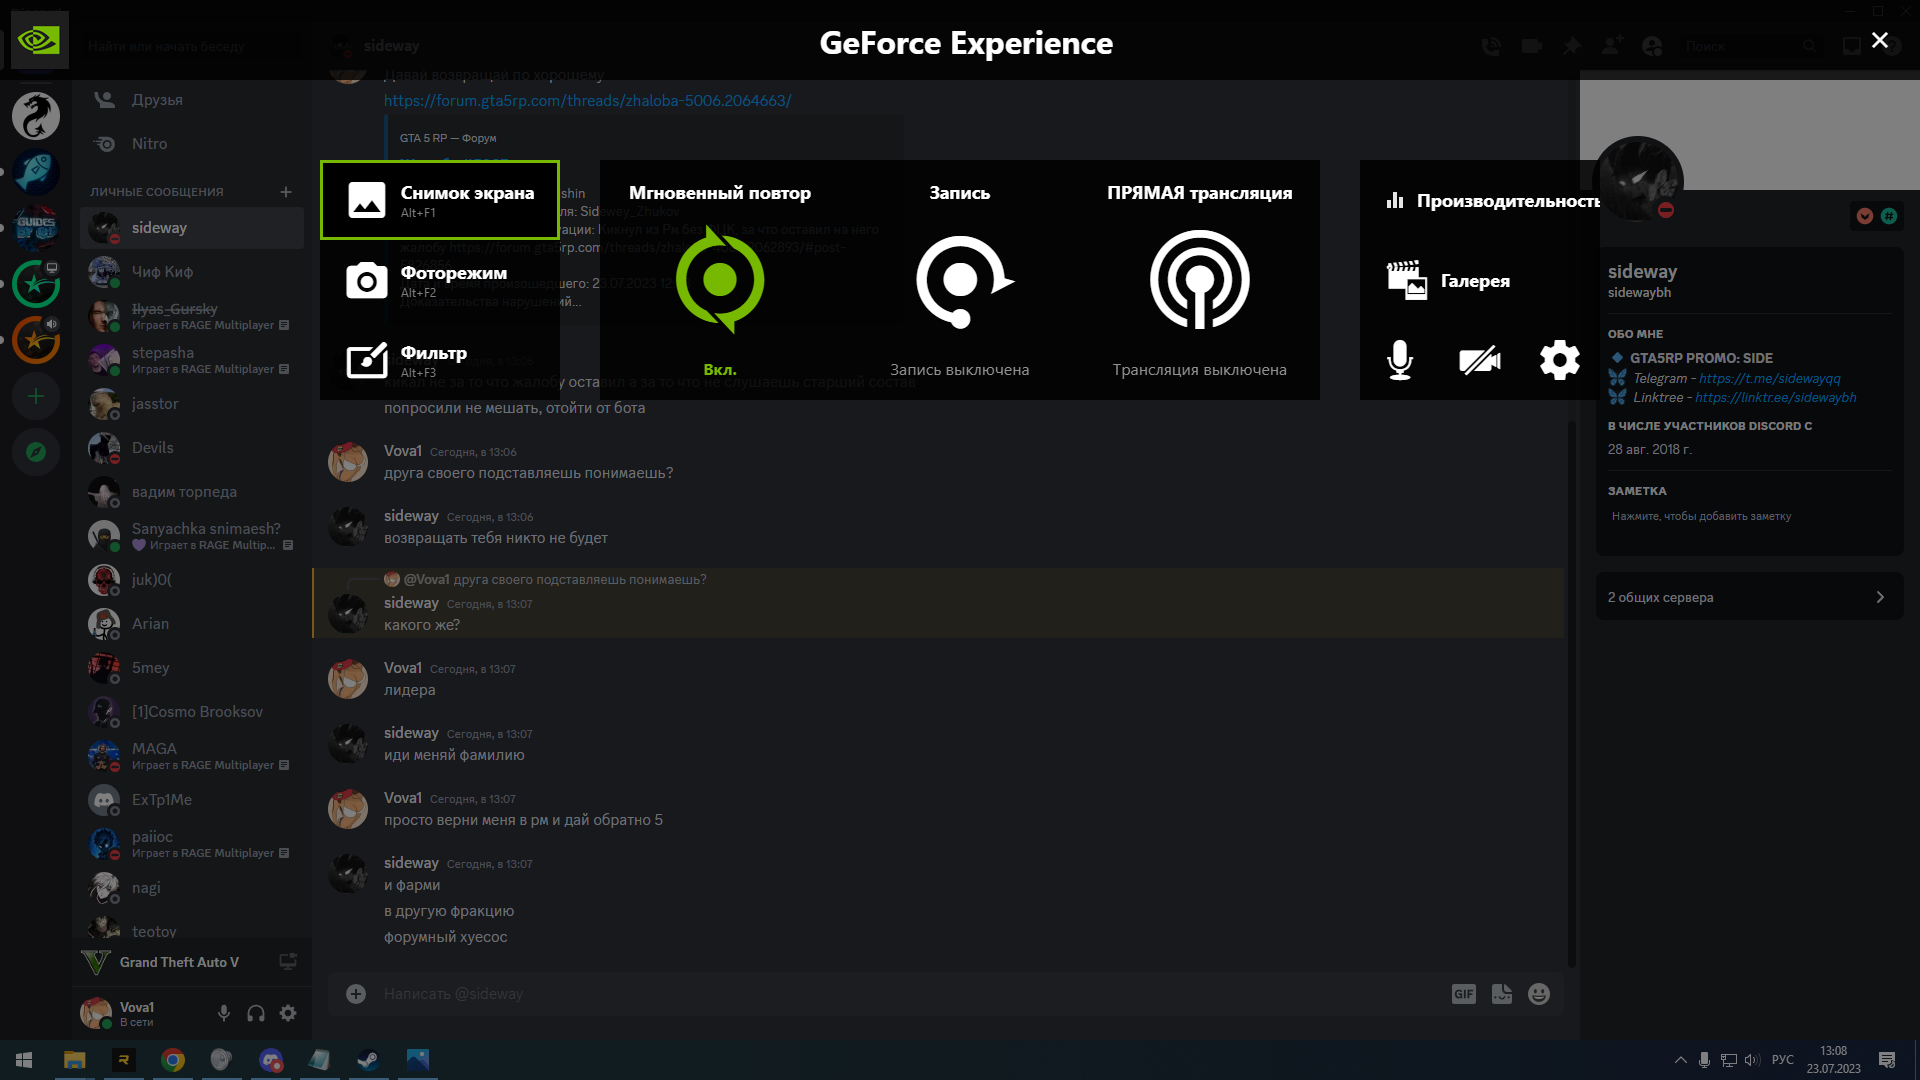The height and width of the screenshot is (1080, 1920).
Task: Open attachment plus button in message bar
Action: (356, 994)
